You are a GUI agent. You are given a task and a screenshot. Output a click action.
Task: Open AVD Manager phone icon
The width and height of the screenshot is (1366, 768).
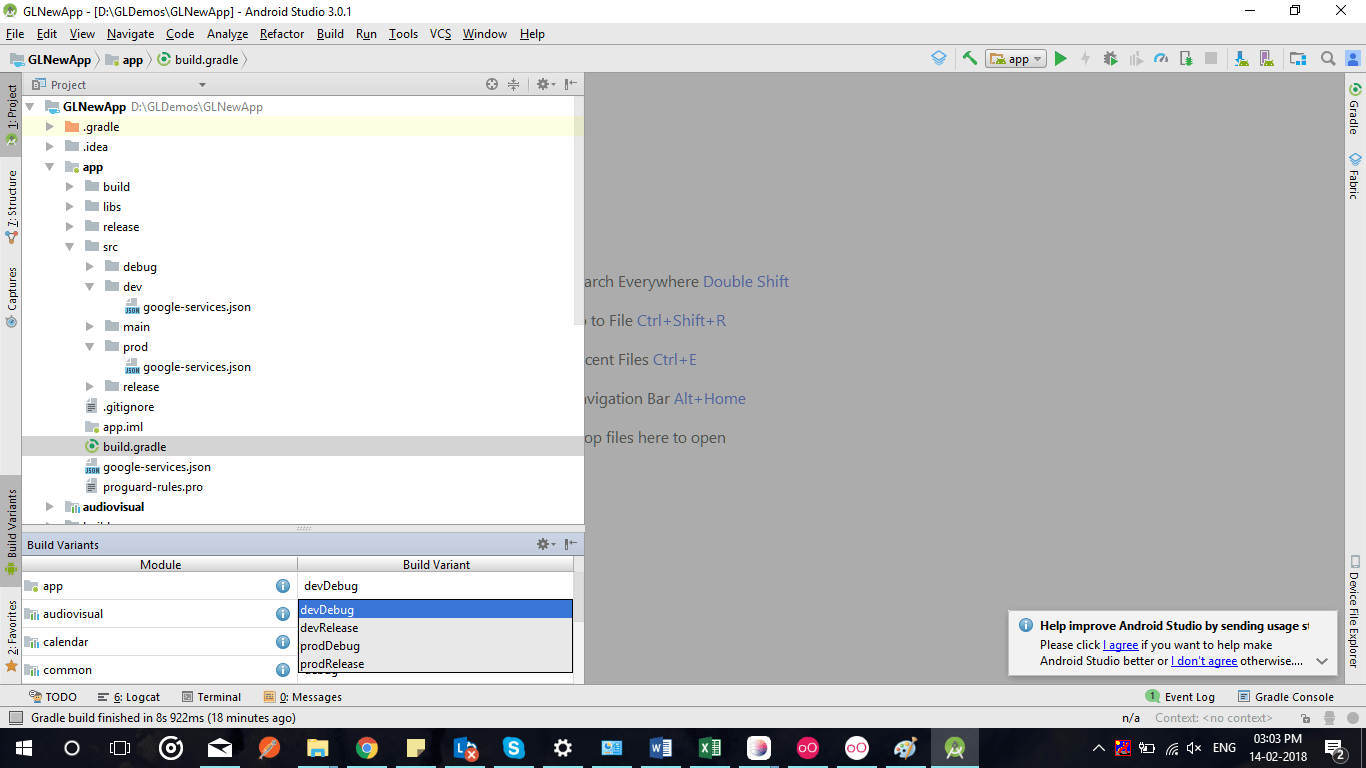tap(1266, 59)
